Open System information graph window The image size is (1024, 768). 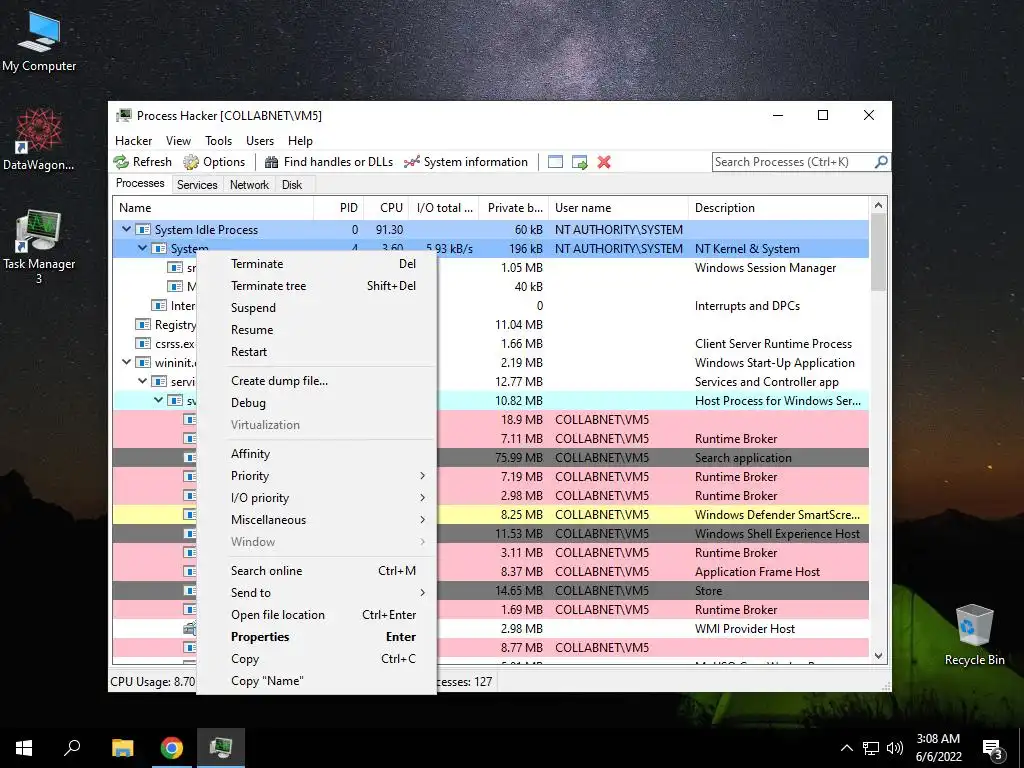tap(466, 162)
